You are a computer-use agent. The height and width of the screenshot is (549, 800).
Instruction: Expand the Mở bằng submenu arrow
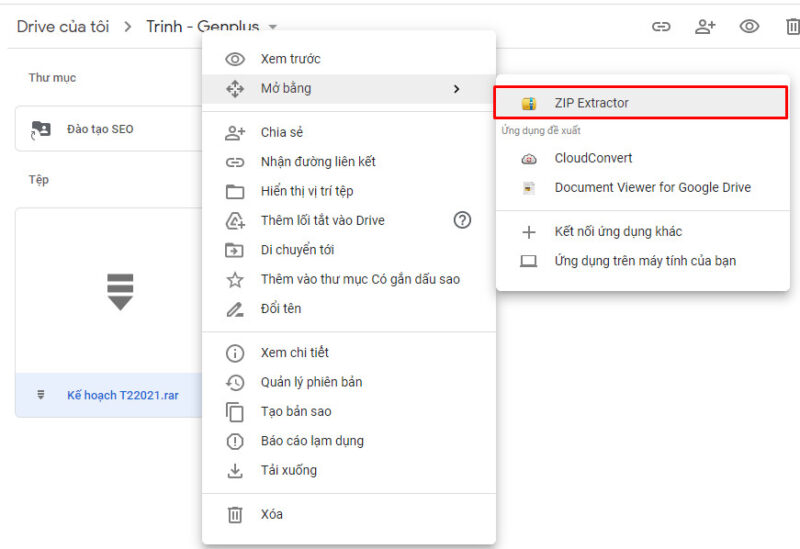456,89
